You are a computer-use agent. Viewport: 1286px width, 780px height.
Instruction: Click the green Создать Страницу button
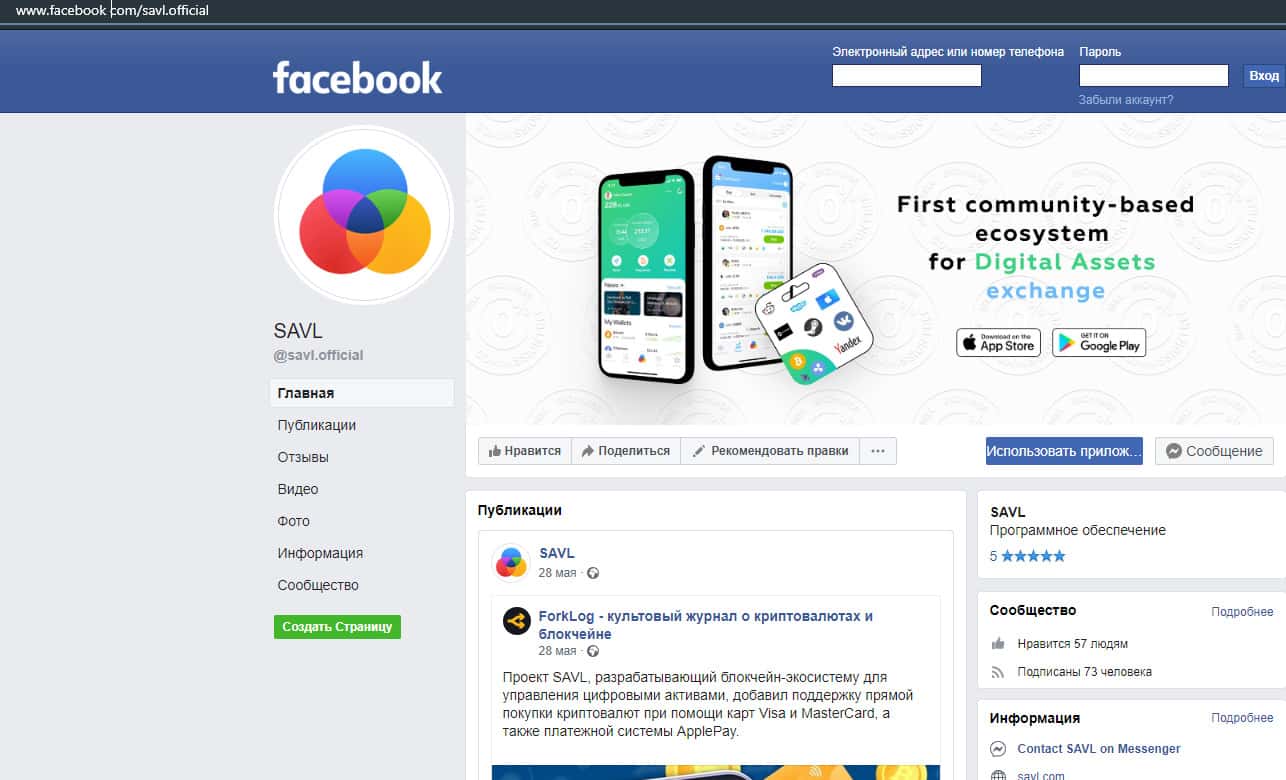[337, 627]
